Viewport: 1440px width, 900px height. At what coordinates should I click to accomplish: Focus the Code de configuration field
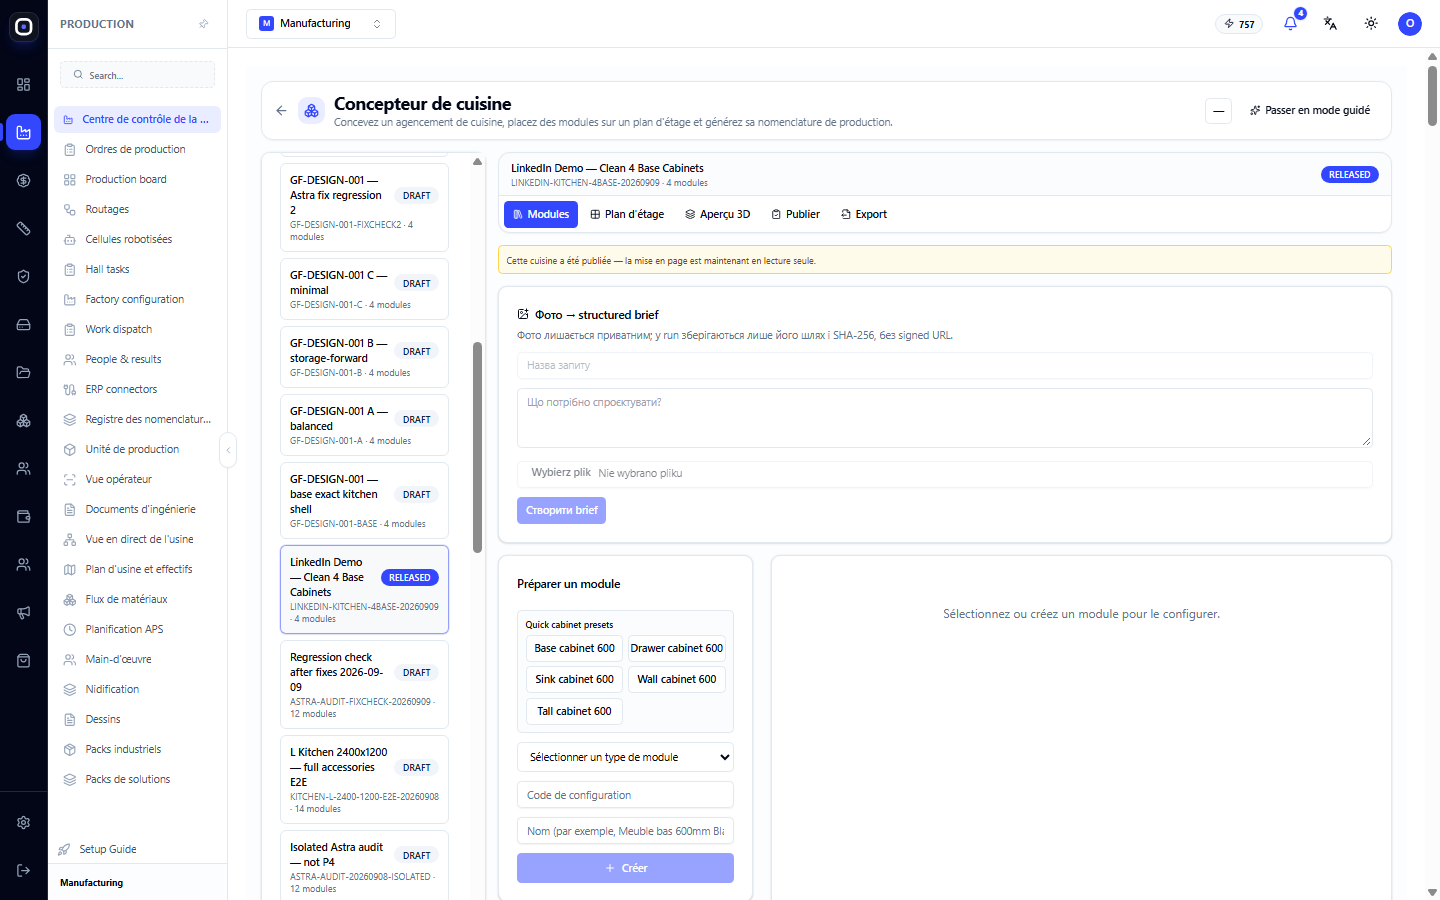click(625, 795)
